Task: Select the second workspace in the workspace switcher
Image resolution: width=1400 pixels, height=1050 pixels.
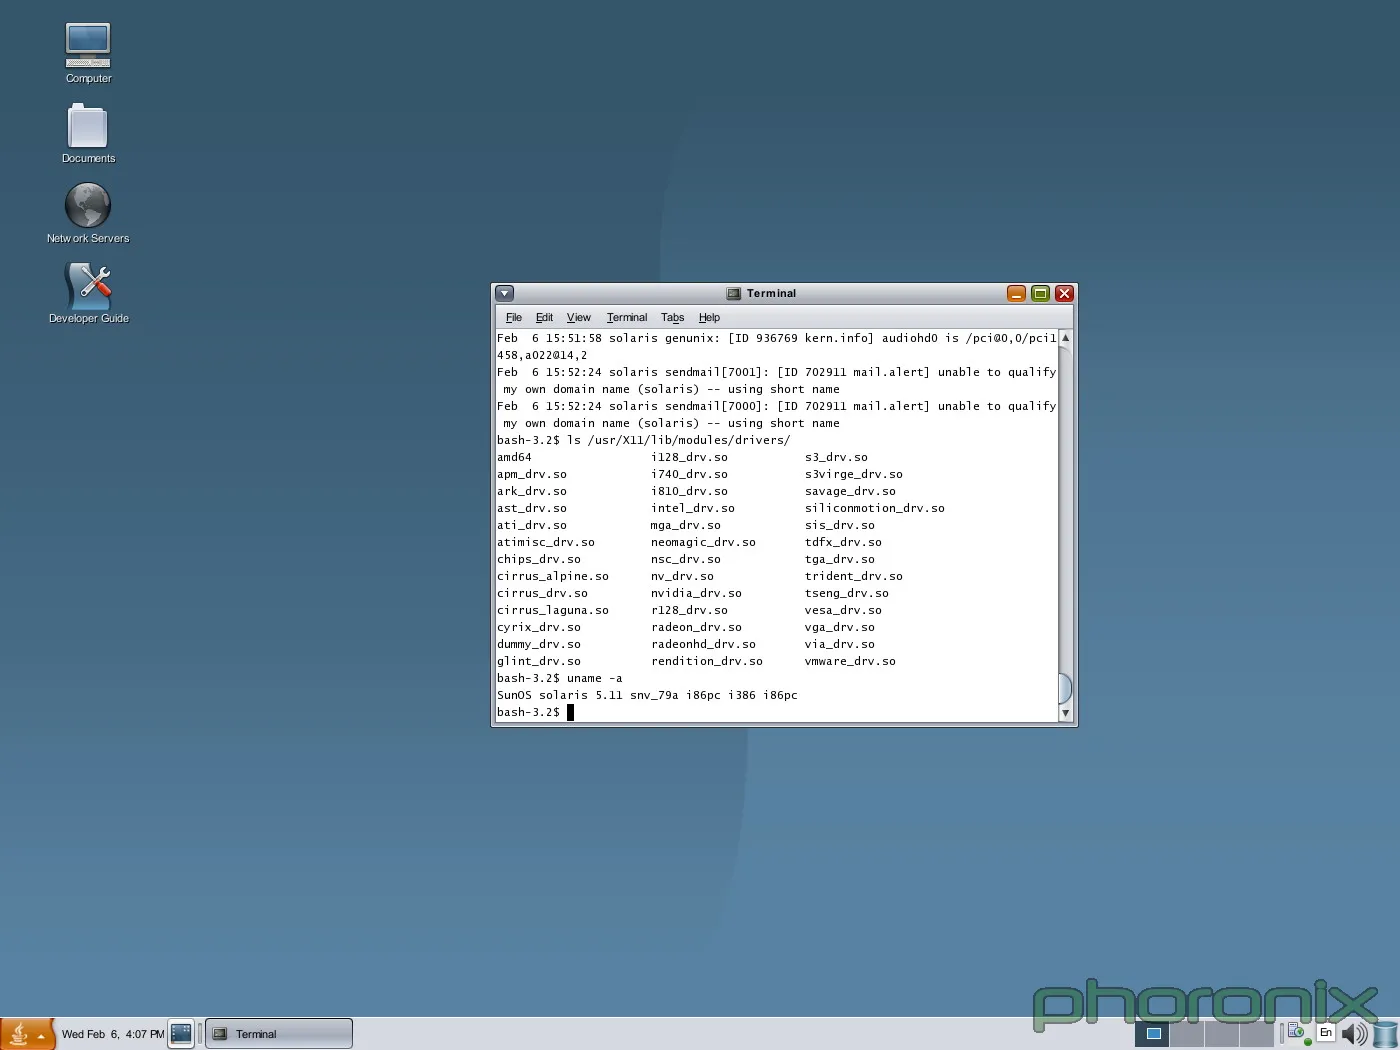Action: [x=1184, y=1035]
